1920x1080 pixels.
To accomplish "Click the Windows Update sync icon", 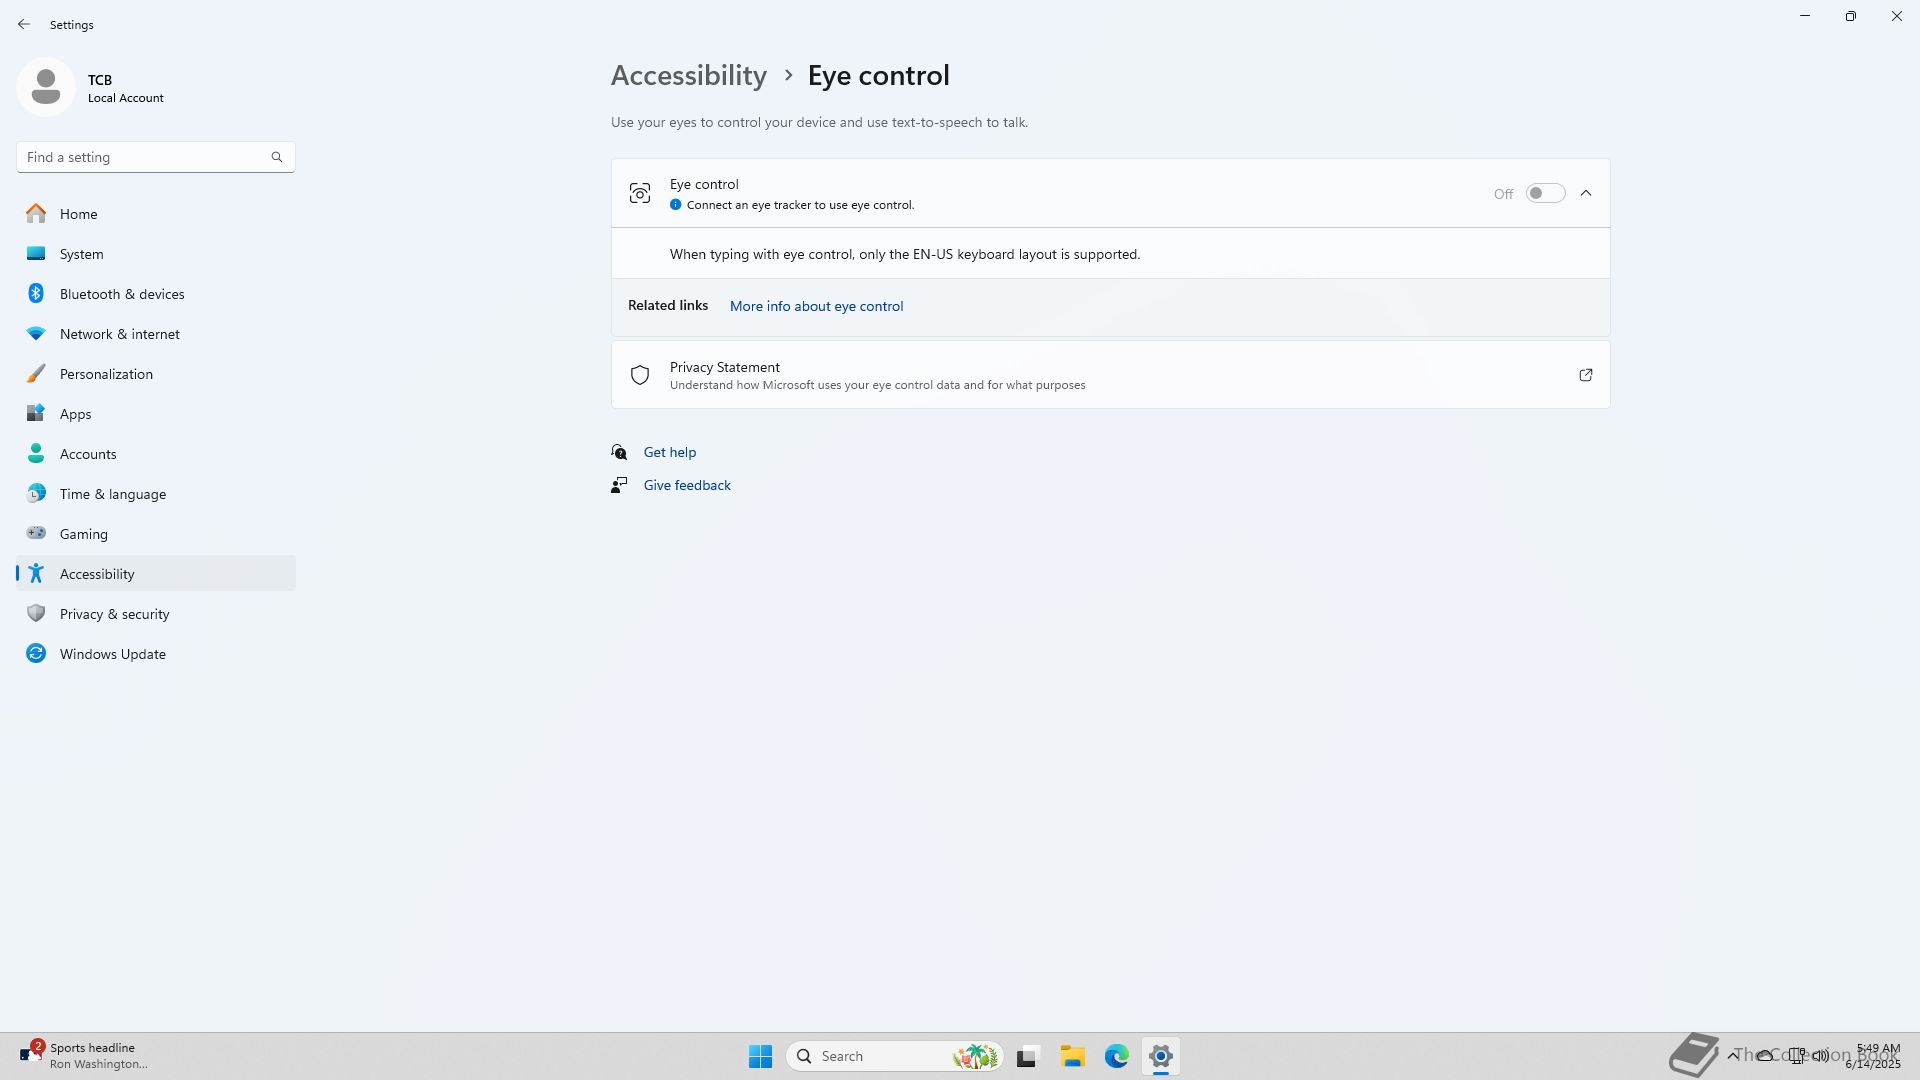I will (36, 654).
